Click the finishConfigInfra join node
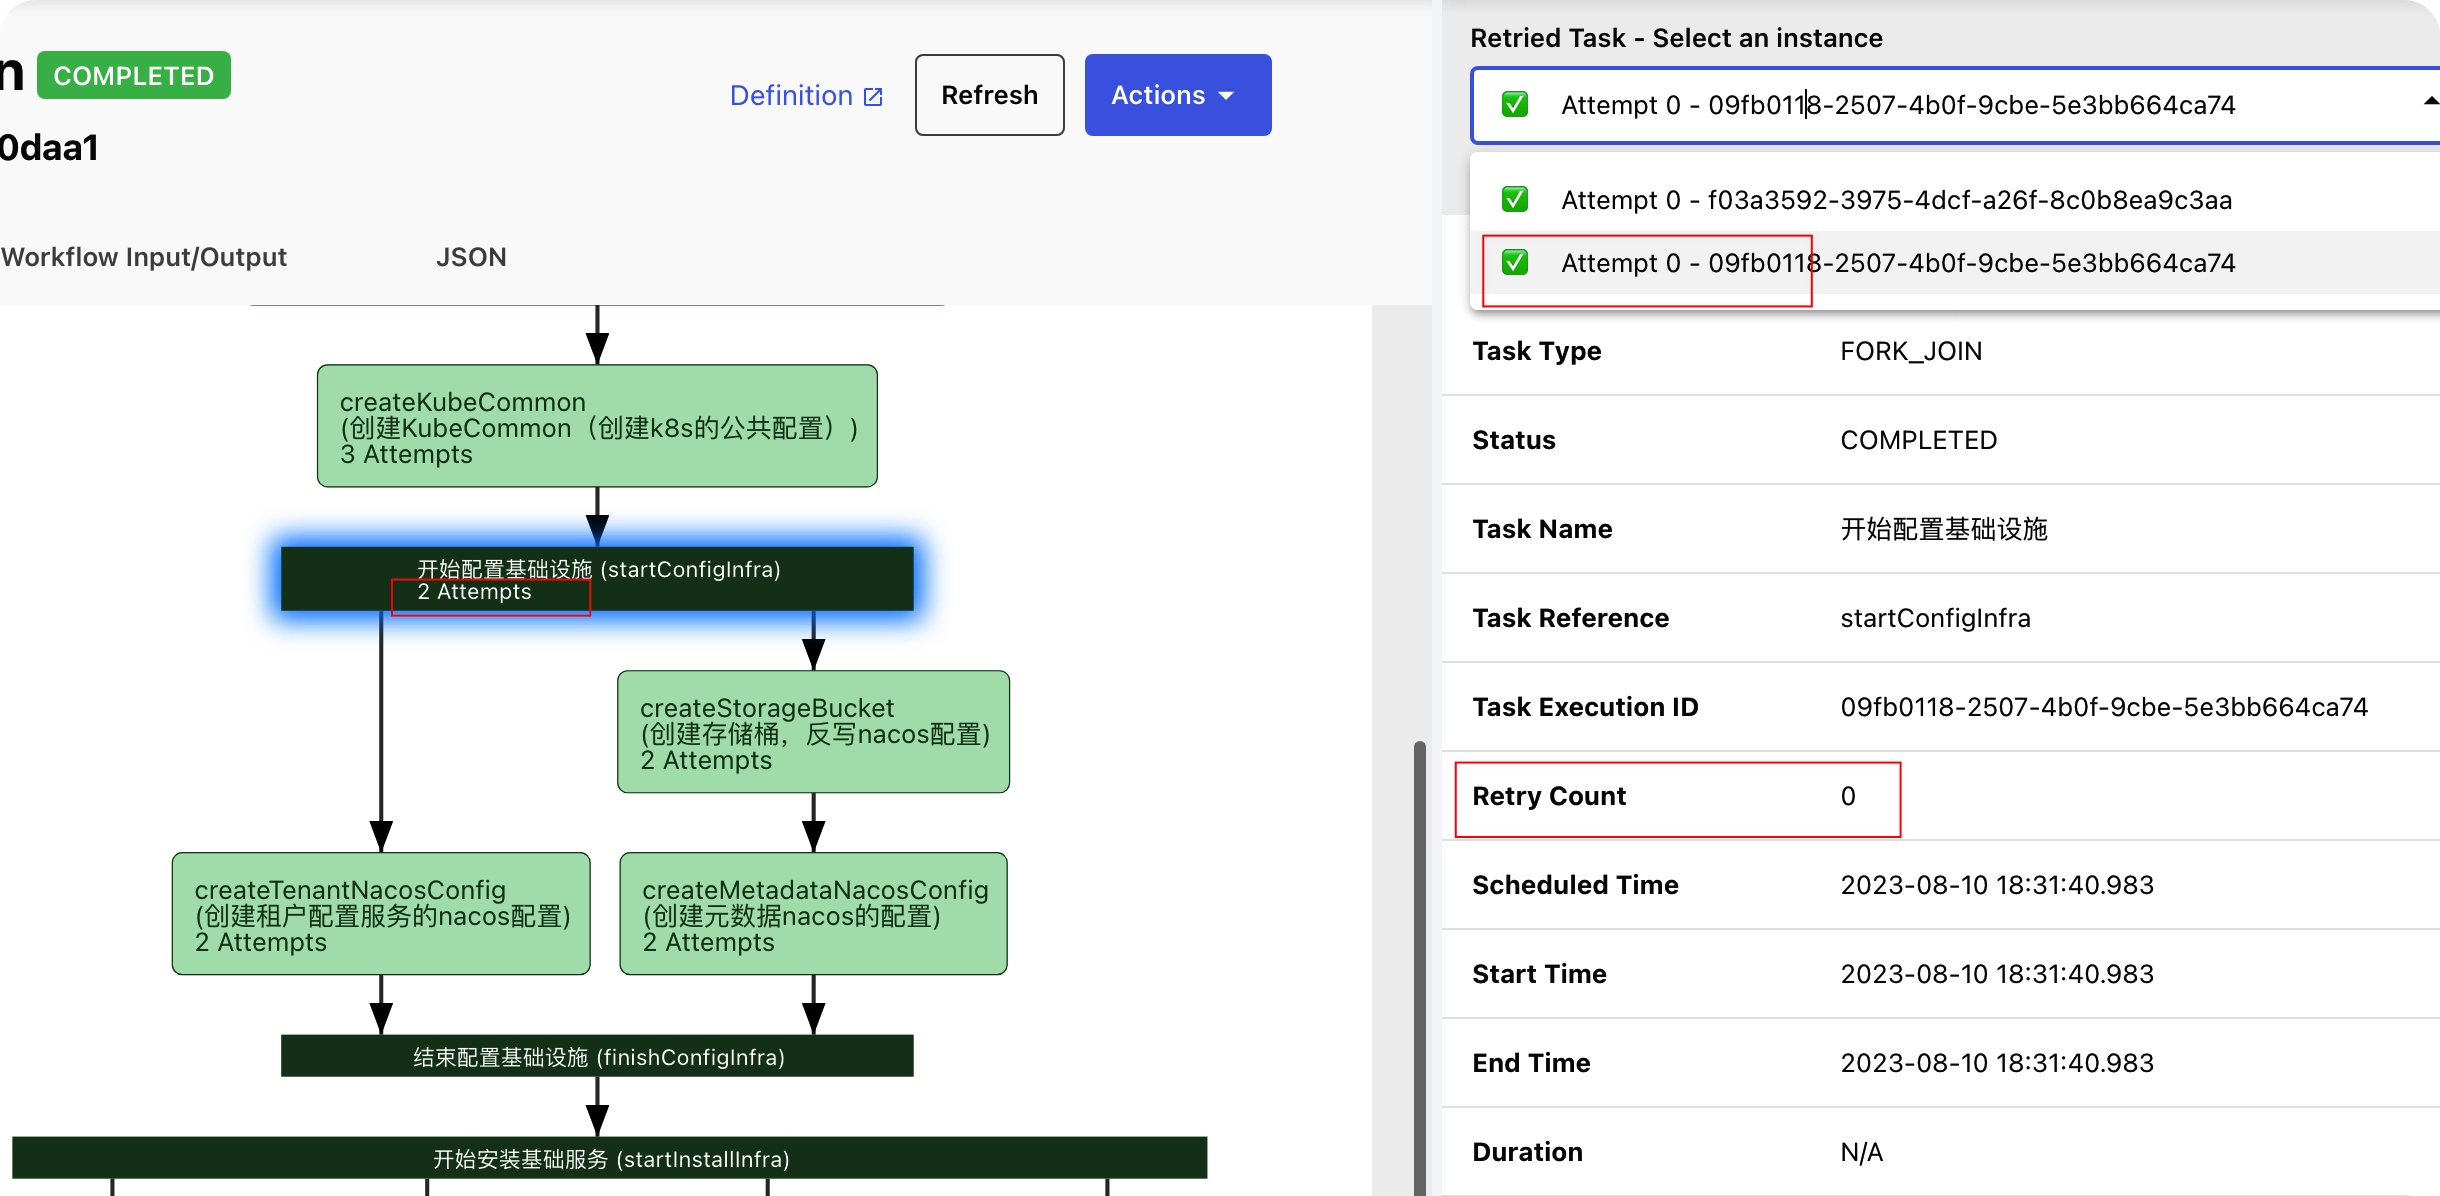 pos(597,1057)
